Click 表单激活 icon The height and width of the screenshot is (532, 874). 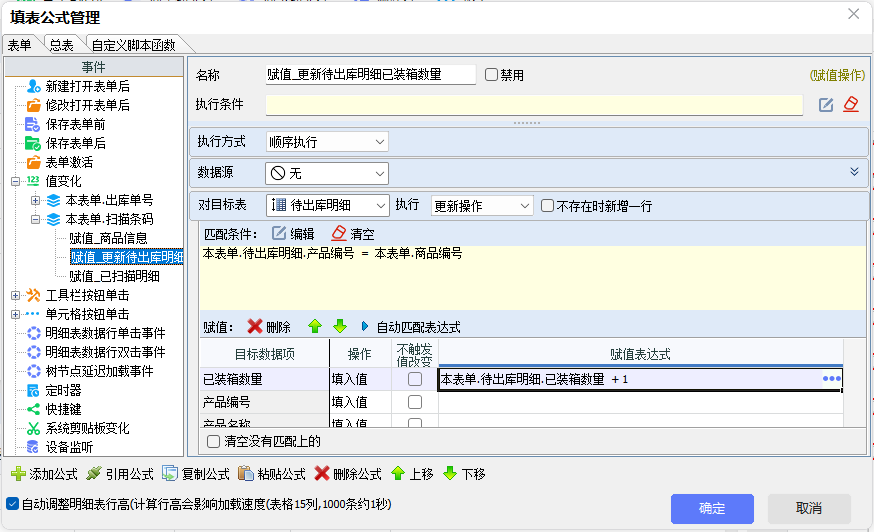click(33, 162)
